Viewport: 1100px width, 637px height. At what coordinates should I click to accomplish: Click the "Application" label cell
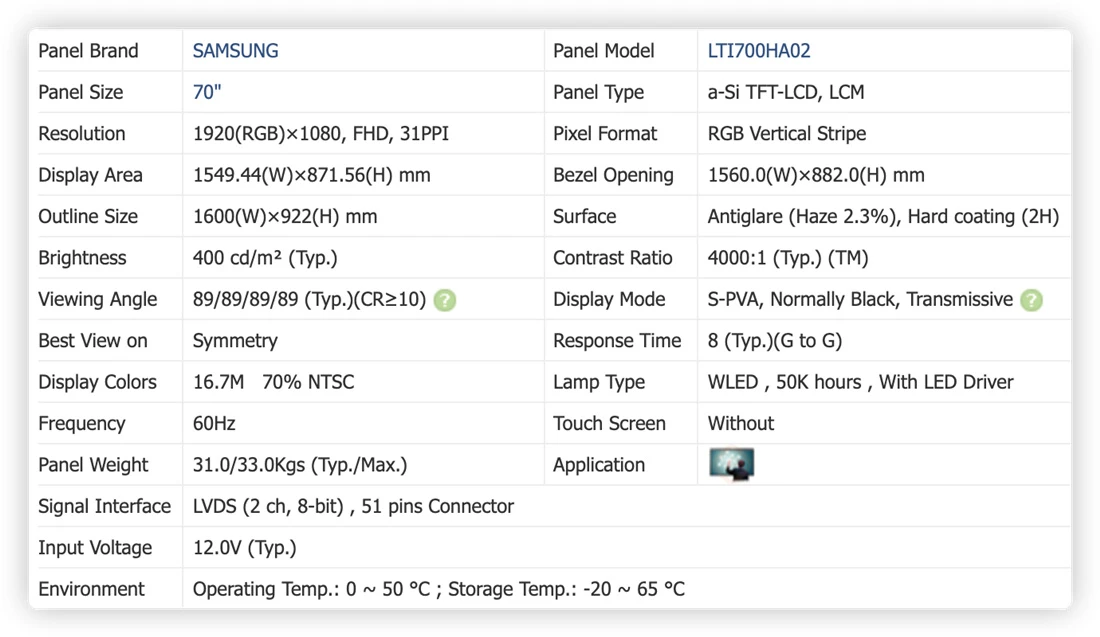coord(621,464)
